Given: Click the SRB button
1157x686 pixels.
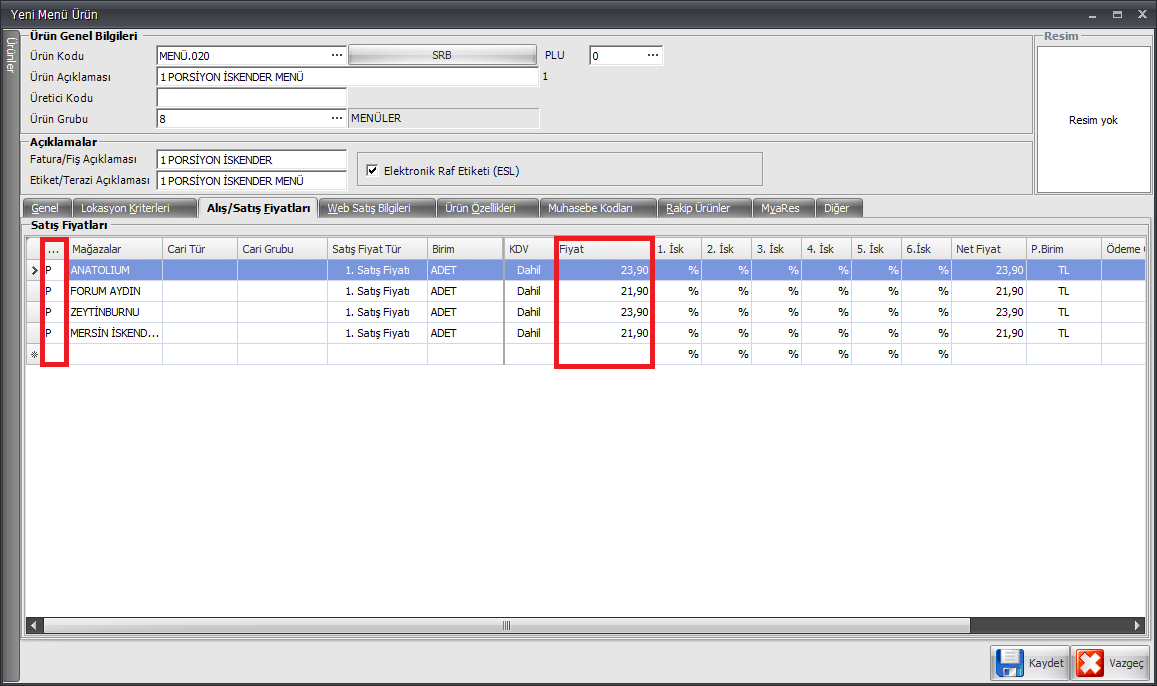Looking at the screenshot, I should pos(441,56).
